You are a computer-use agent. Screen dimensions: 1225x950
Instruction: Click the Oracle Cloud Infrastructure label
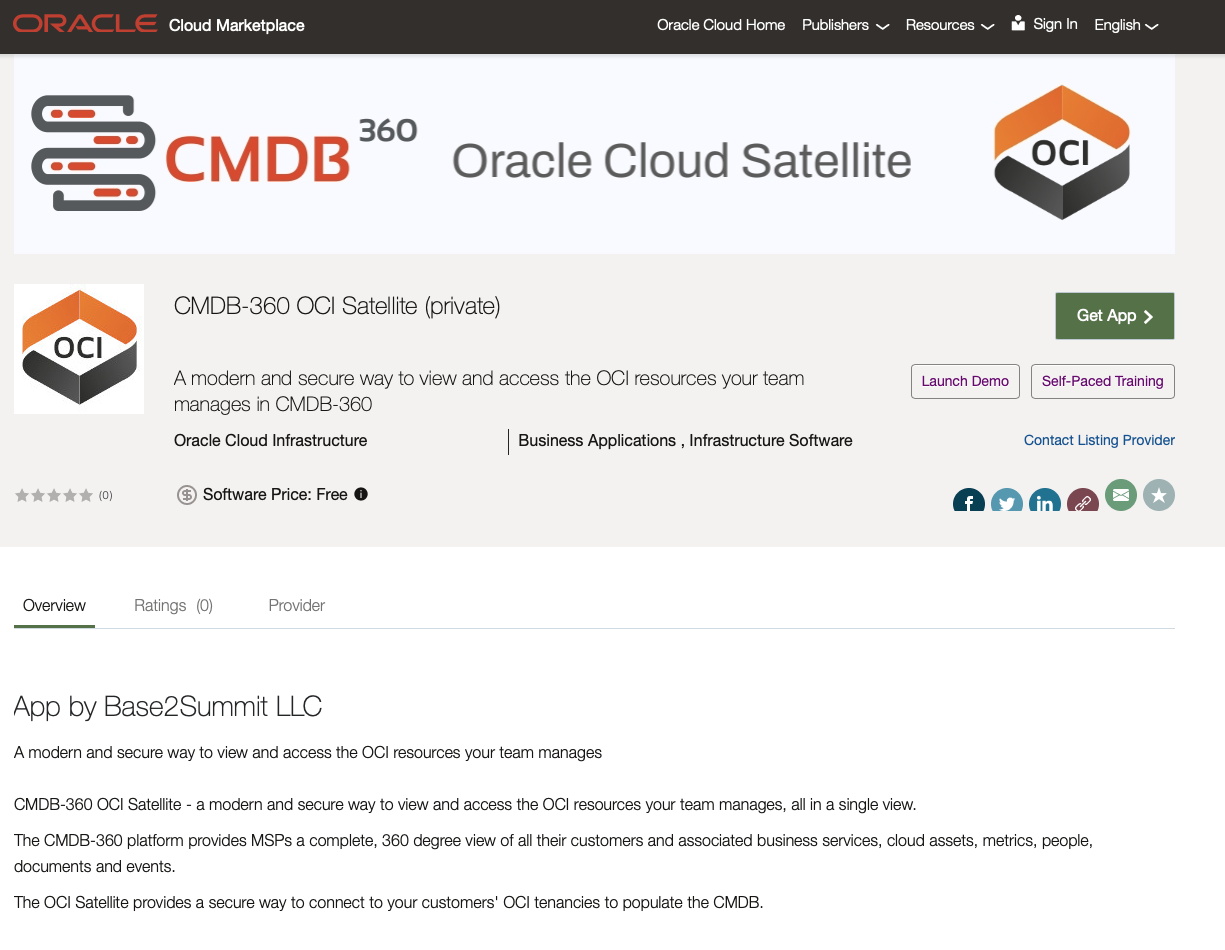click(x=270, y=440)
